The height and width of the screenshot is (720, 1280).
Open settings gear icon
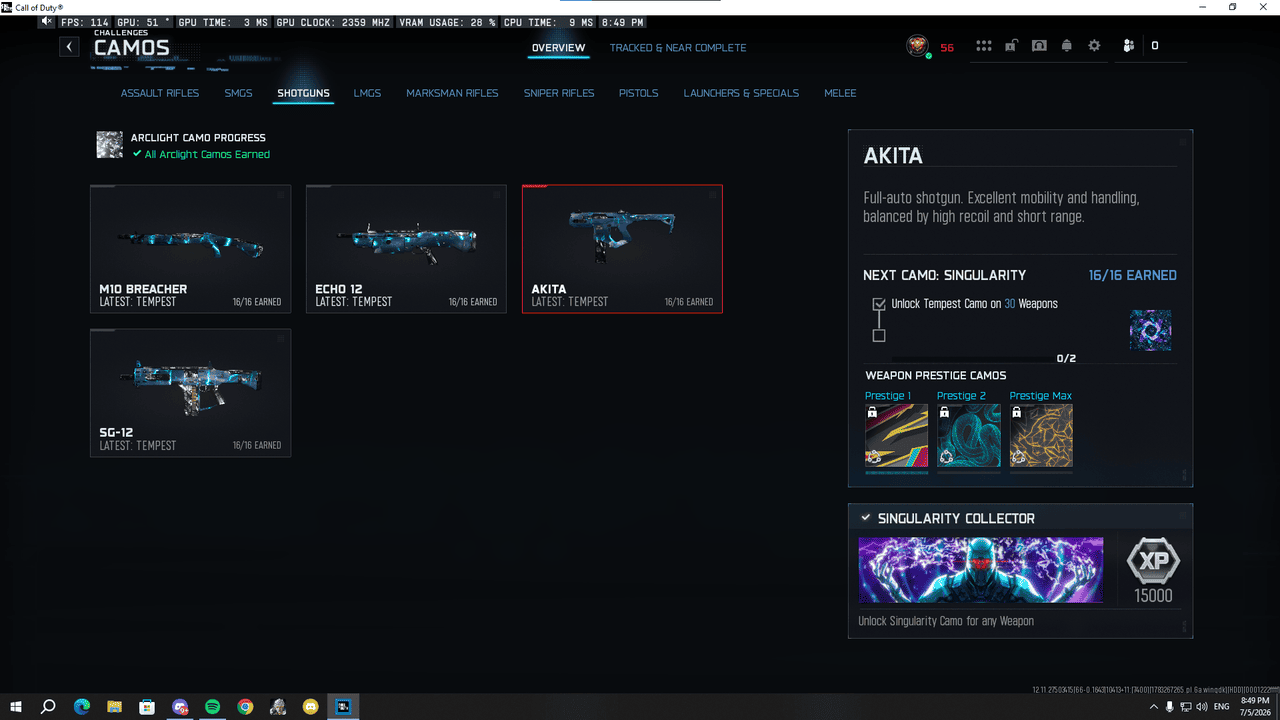1094,46
